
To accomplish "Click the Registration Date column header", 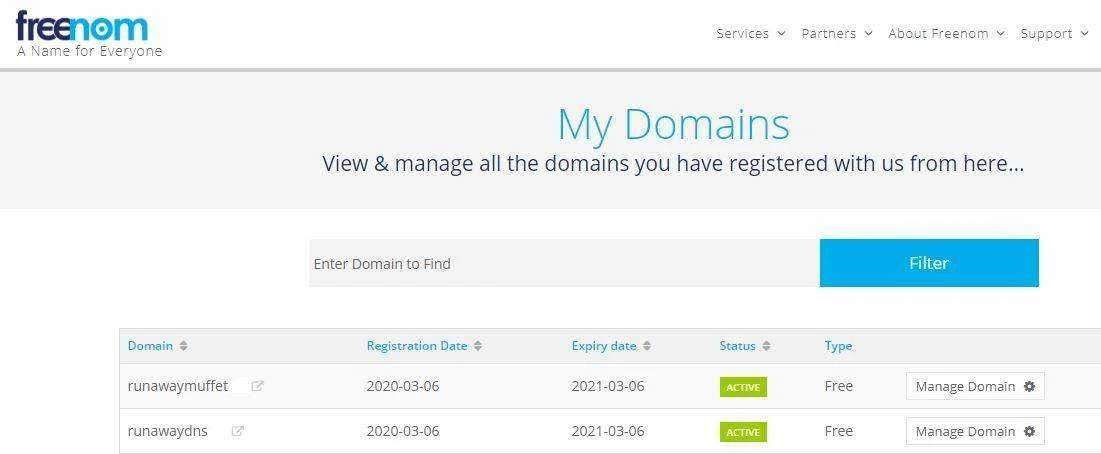I will (417, 346).
